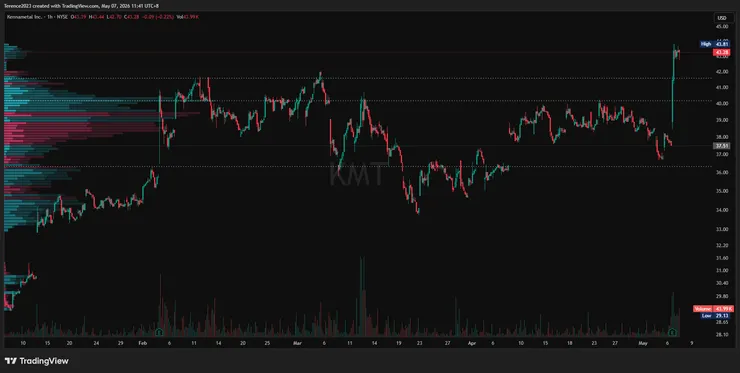Screen dimensions: 740x373
Task: Click the Mar label on time axis
Action: pyautogui.click(x=297, y=343)
